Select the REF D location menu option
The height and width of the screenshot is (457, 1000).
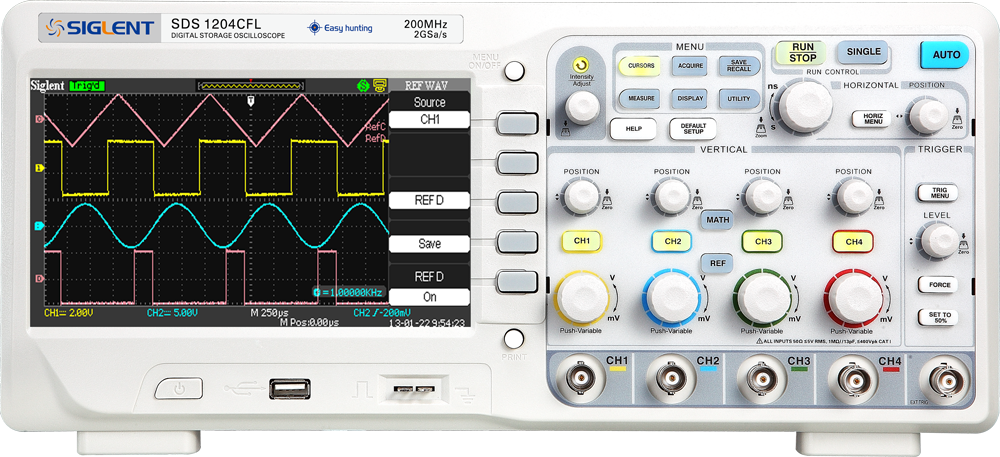pos(429,200)
